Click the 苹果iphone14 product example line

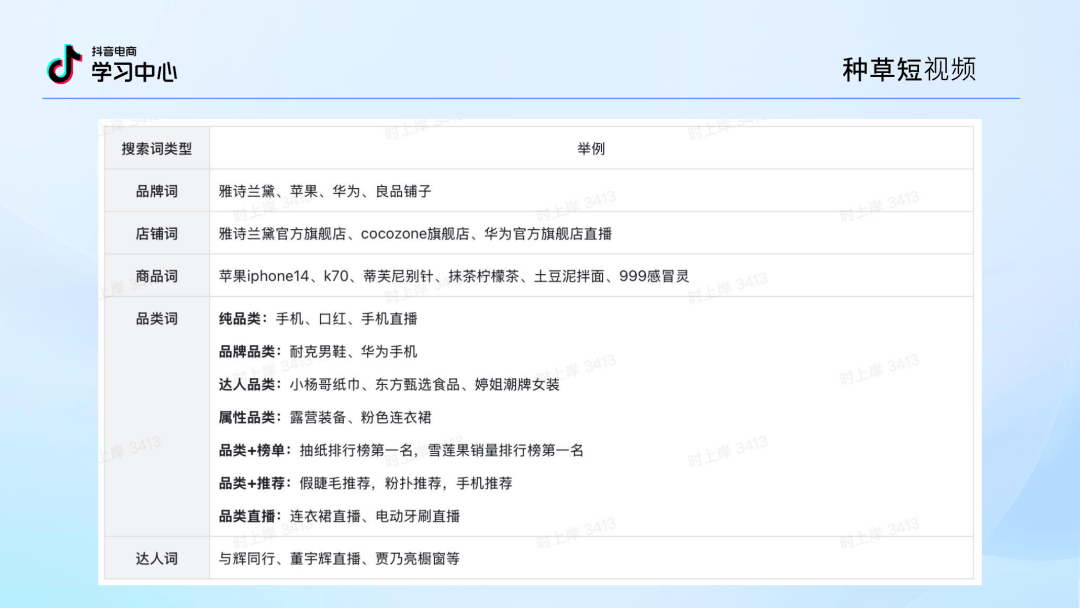(x=454, y=276)
